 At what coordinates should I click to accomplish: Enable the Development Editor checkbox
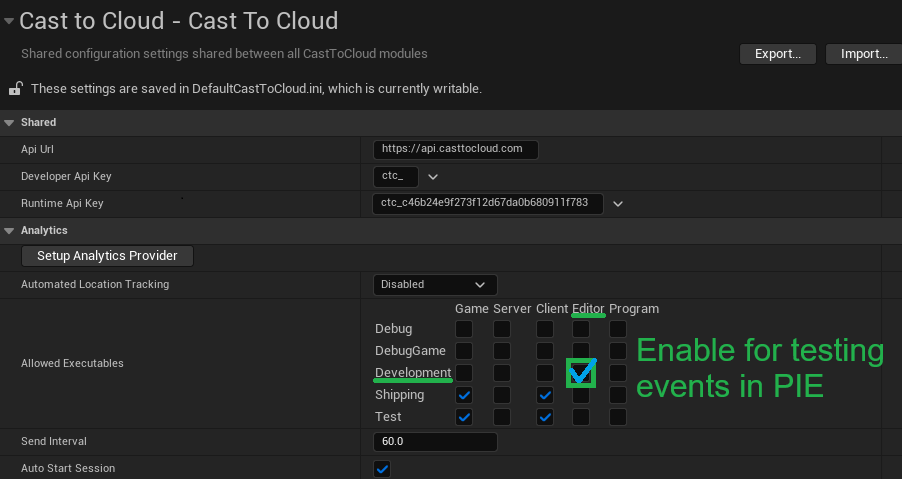[x=581, y=373]
